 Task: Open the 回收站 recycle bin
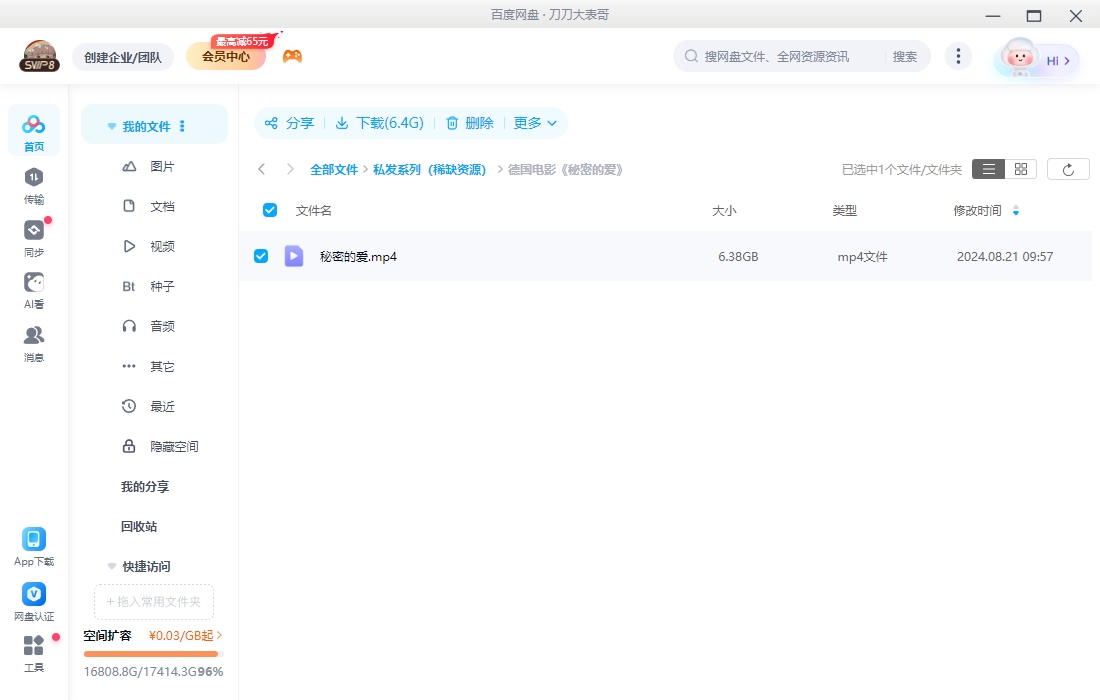139,526
